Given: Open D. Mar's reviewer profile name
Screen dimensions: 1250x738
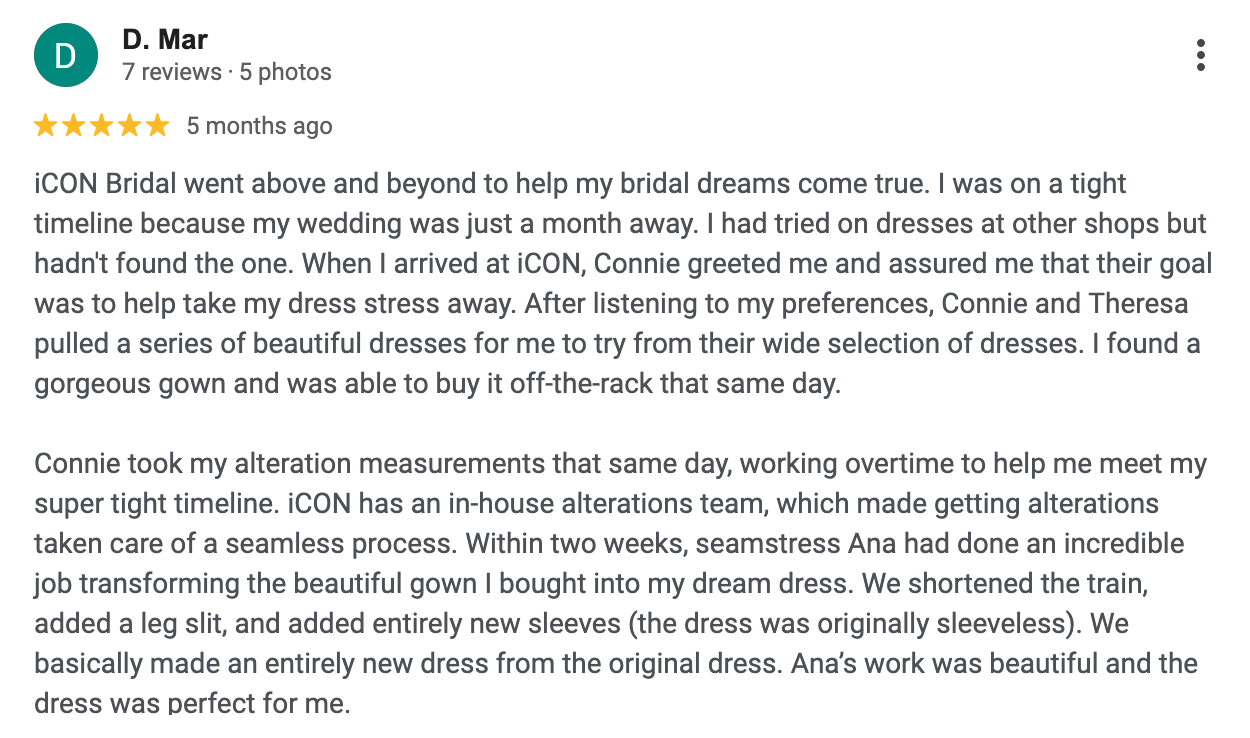Looking at the screenshot, I should 165,40.
